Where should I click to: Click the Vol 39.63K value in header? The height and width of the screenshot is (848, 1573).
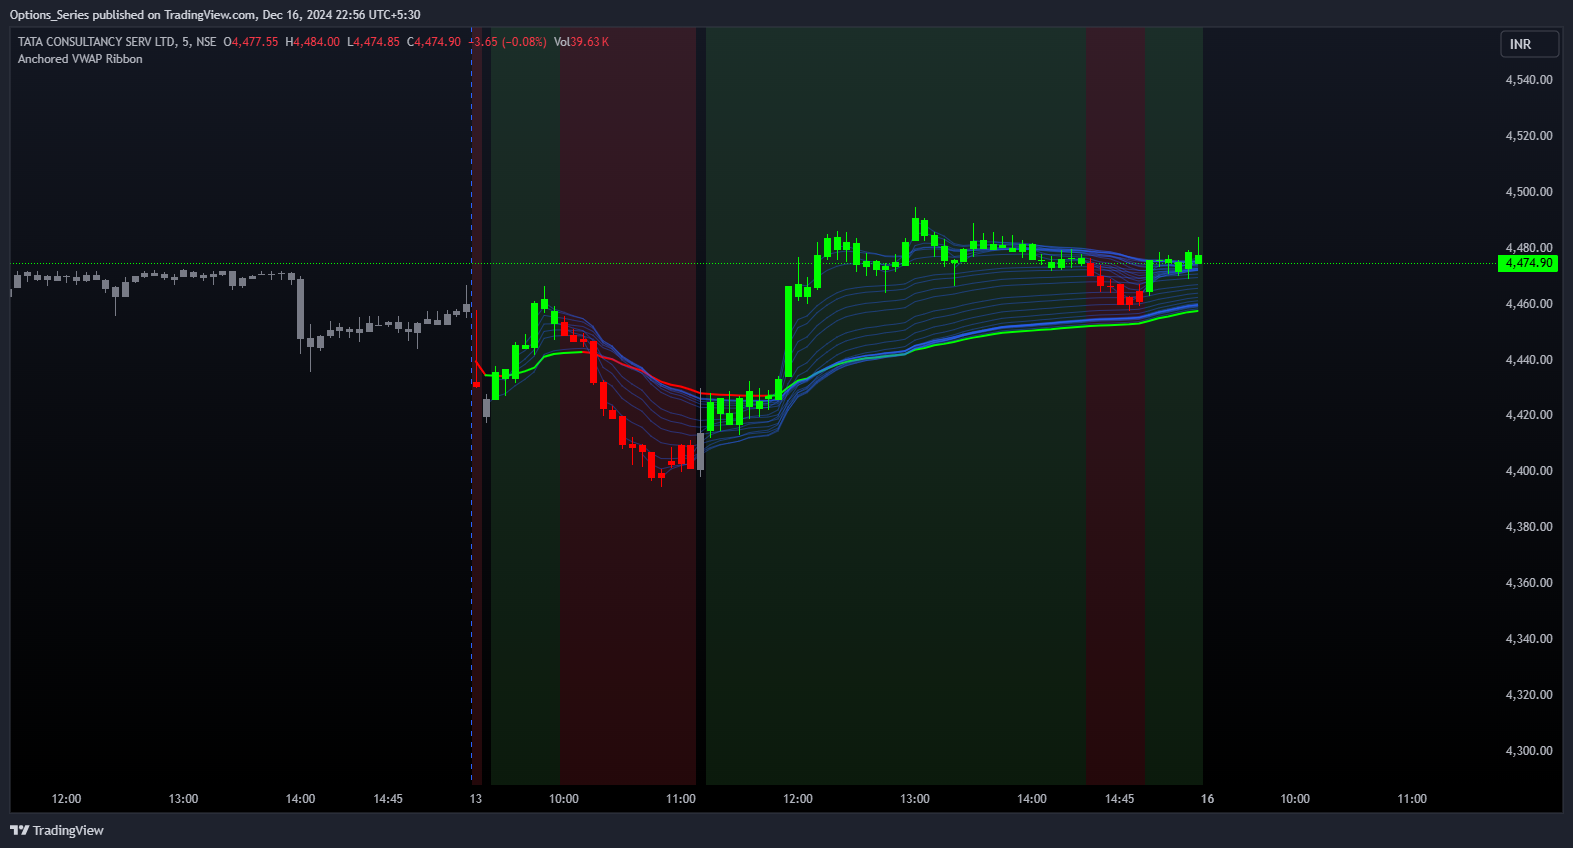click(581, 42)
